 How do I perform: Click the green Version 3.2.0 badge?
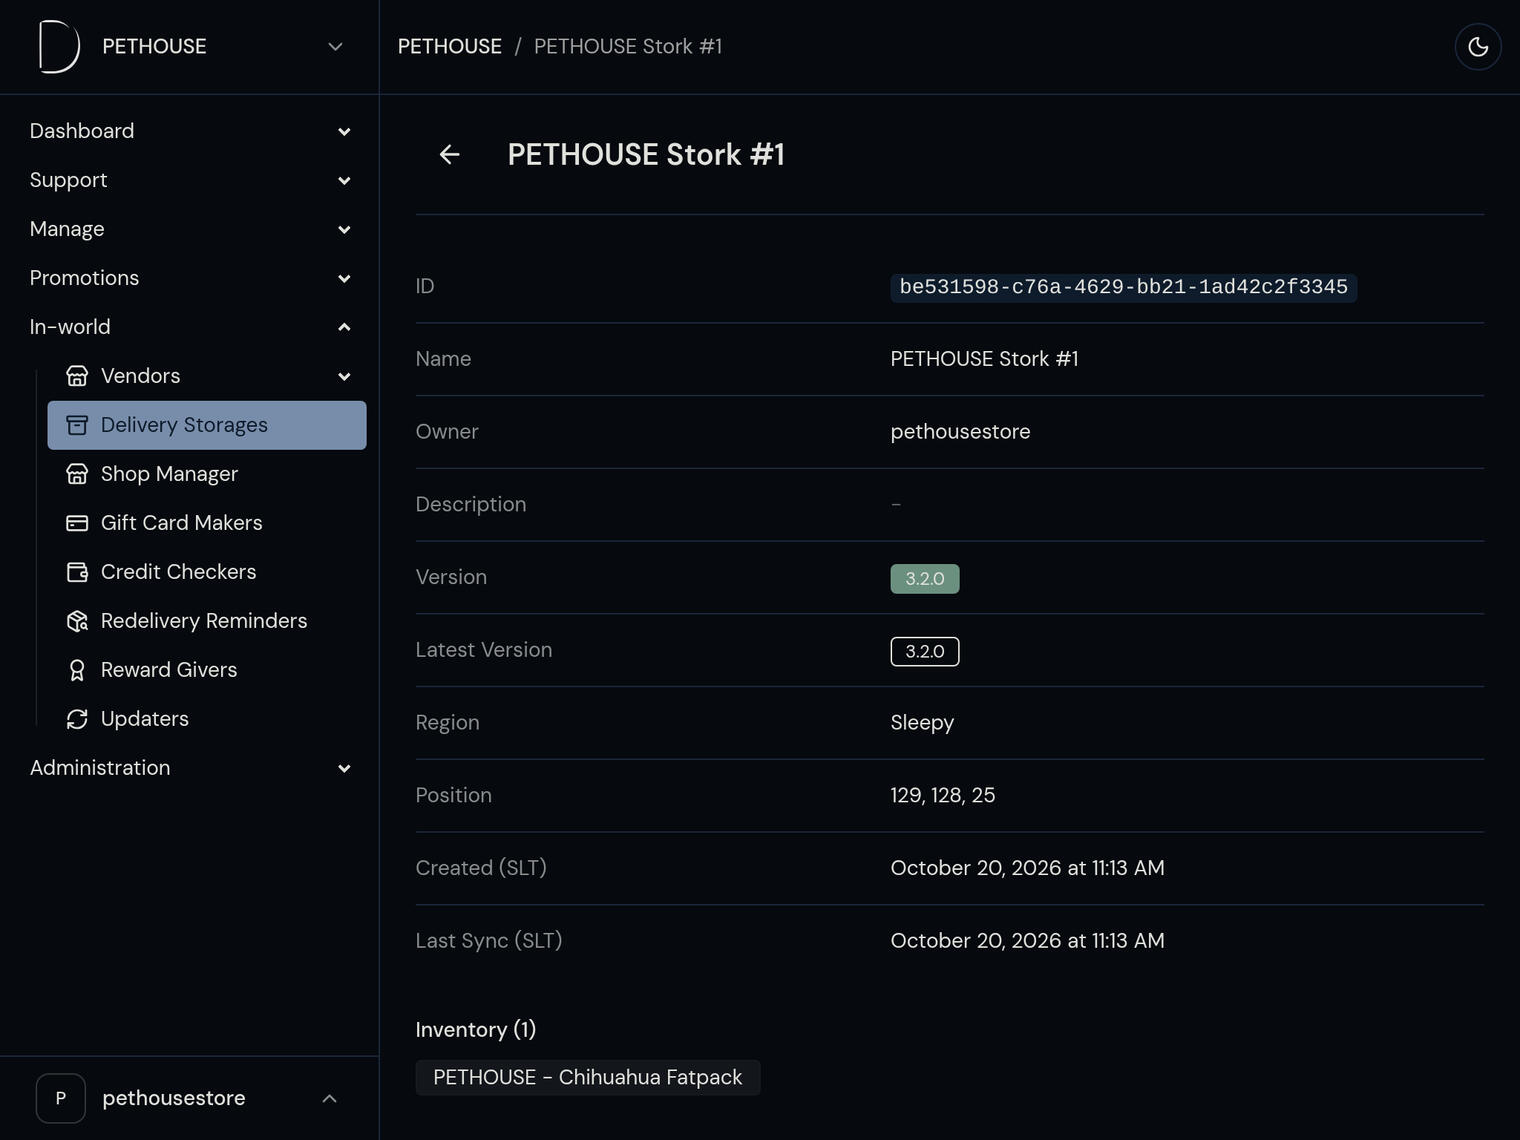click(x=925, y=579)
